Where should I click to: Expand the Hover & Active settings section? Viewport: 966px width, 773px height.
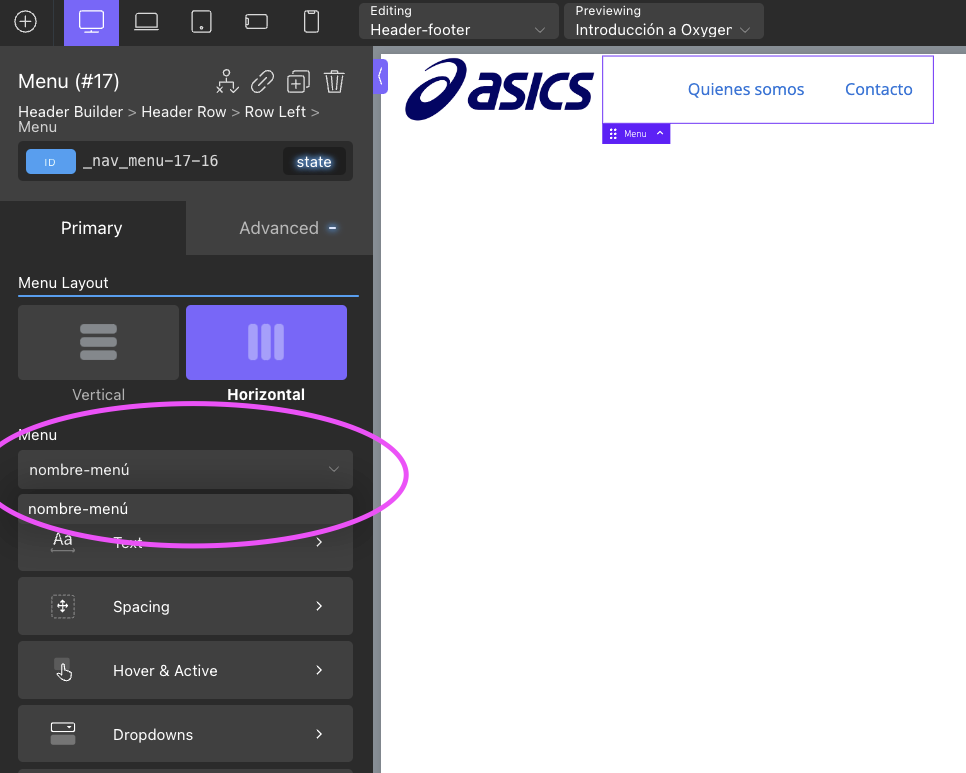(185, 670)
